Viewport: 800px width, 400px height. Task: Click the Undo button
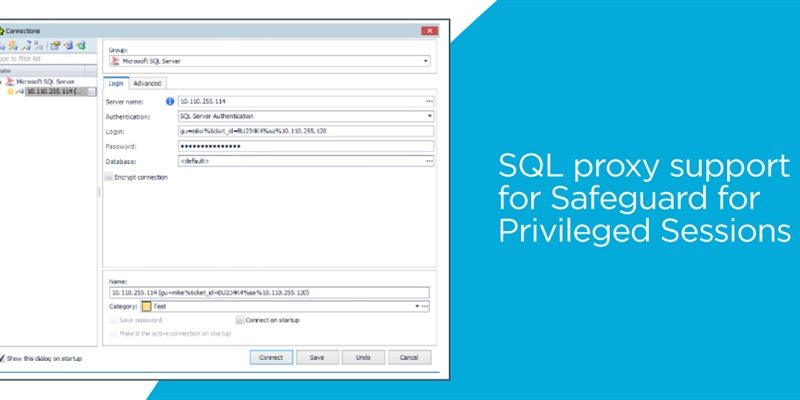363,358
